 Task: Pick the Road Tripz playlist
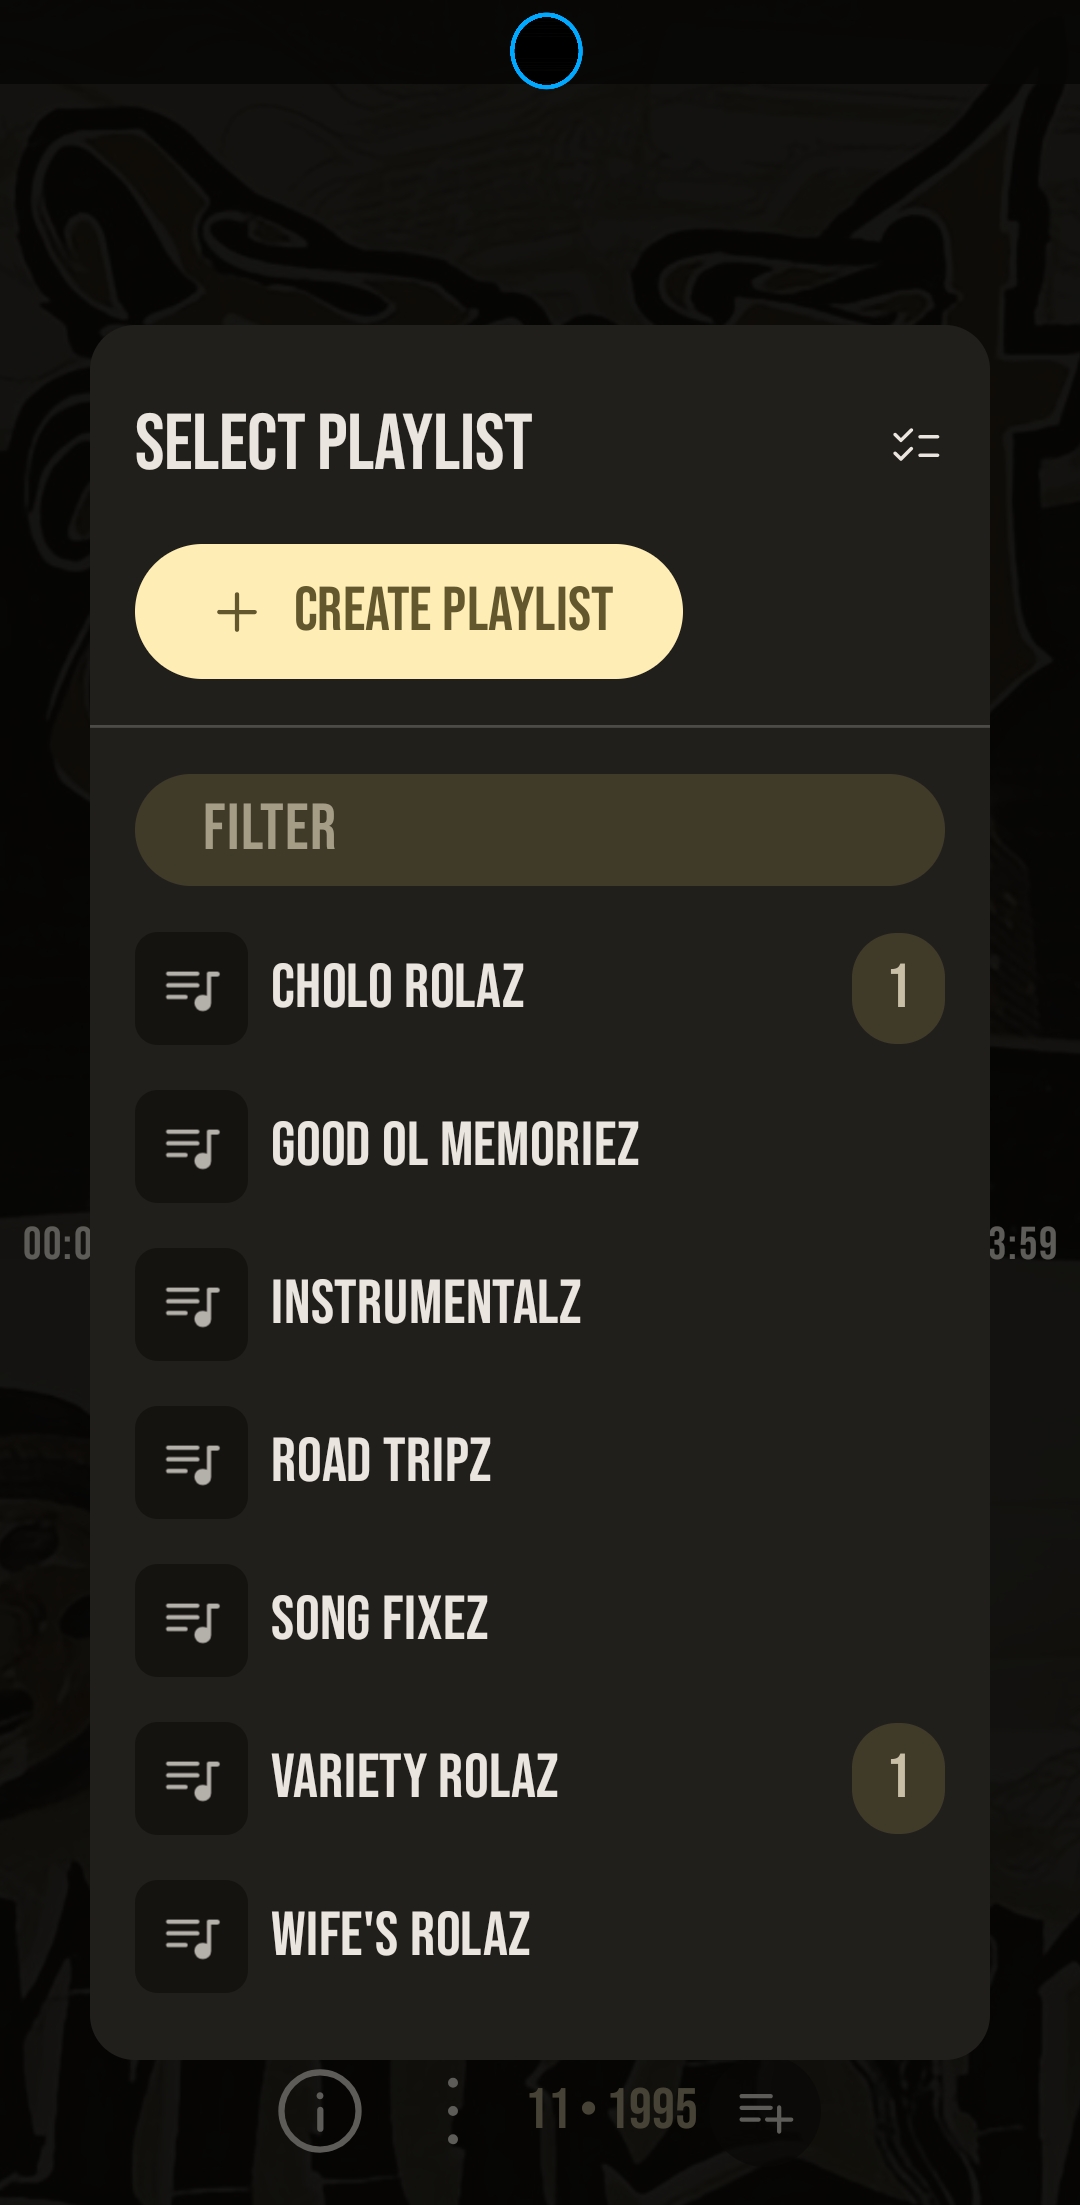(x=381, y=1461)
